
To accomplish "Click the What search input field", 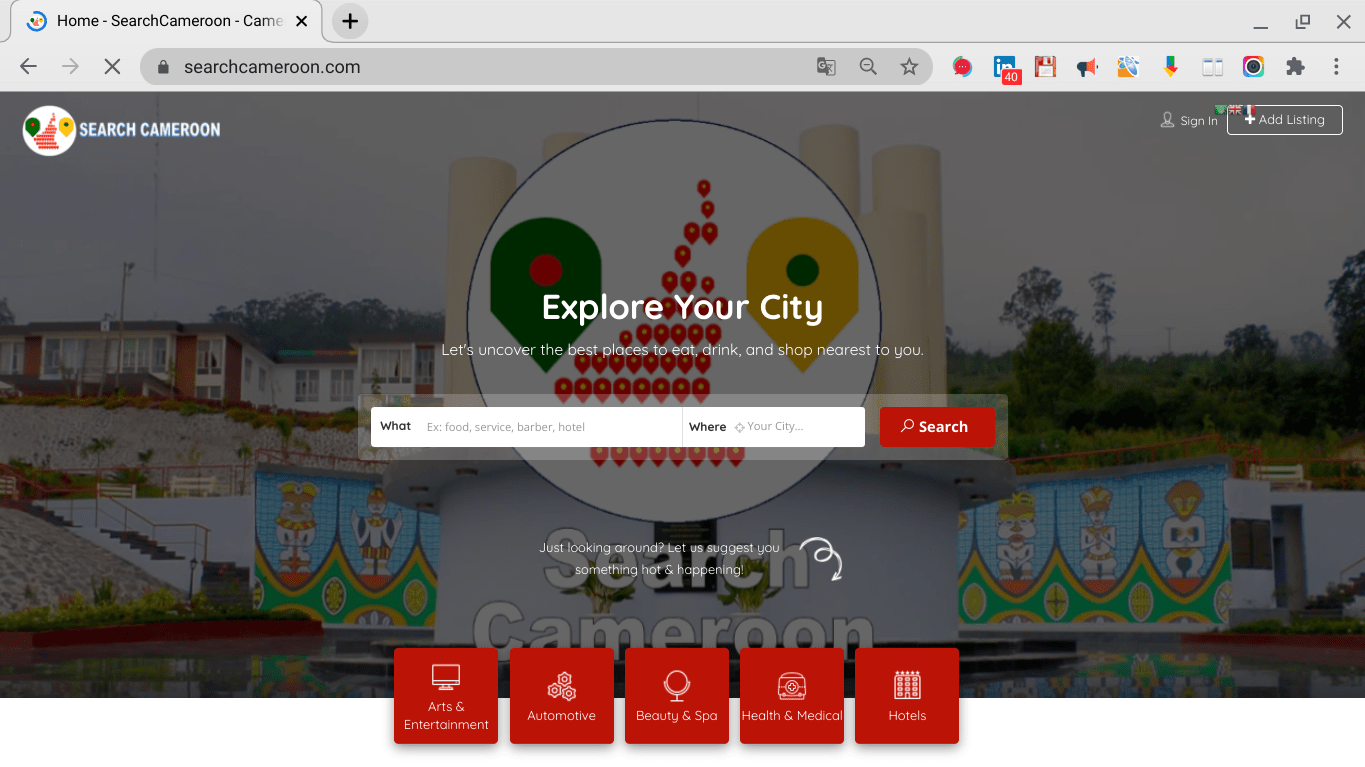I will click(x=526, y=427).
